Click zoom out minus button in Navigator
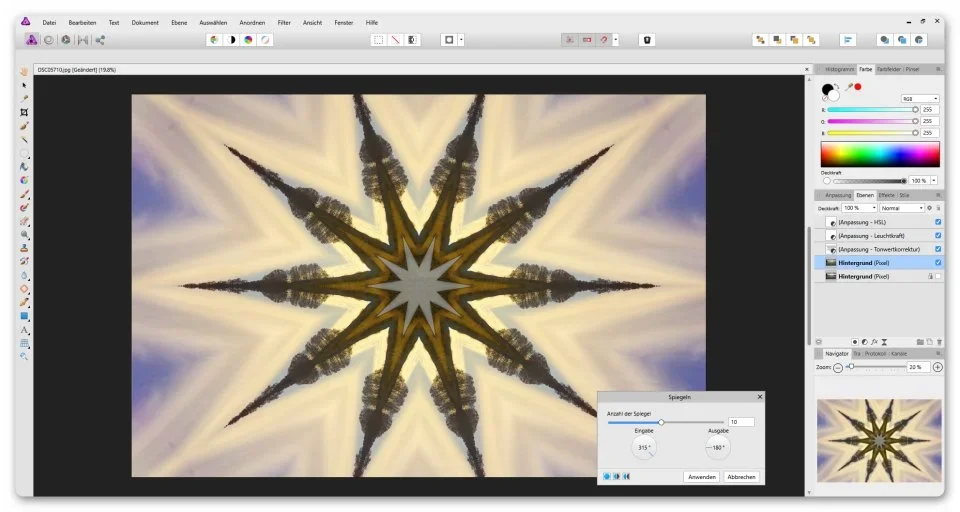 click(838, 367)
